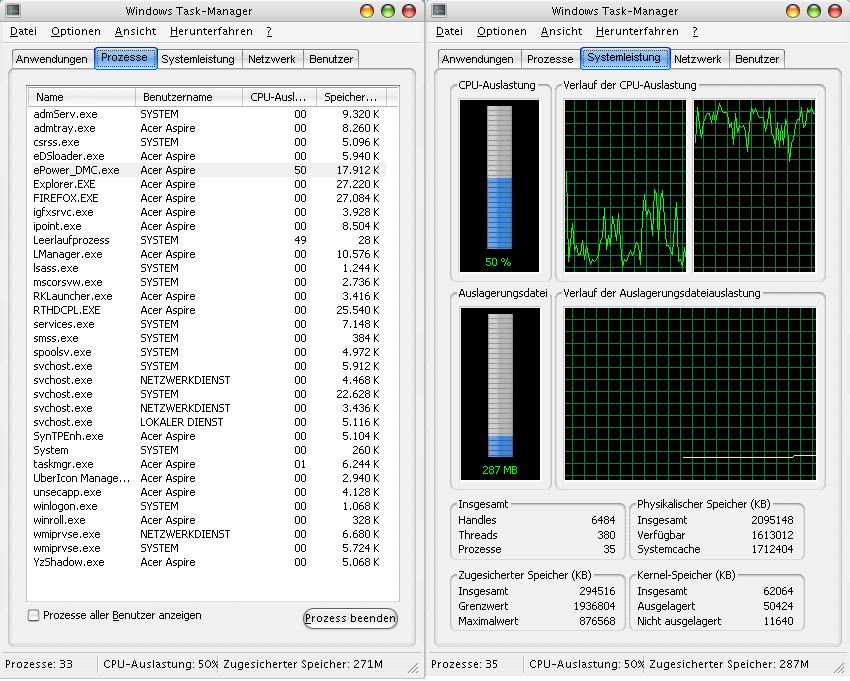
Task: Select the Leerlaufprozess row
Action: [x=208, y=240]
